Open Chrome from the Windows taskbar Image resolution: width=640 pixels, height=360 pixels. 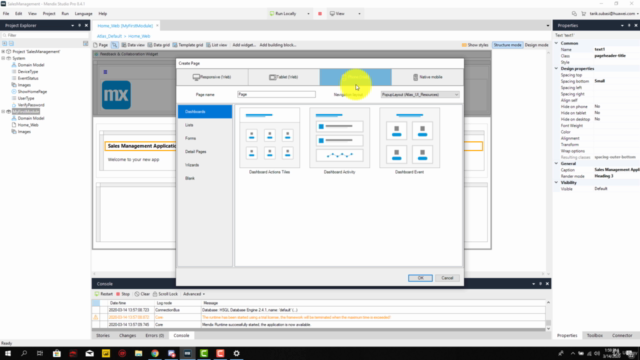(x=155, y=353)
